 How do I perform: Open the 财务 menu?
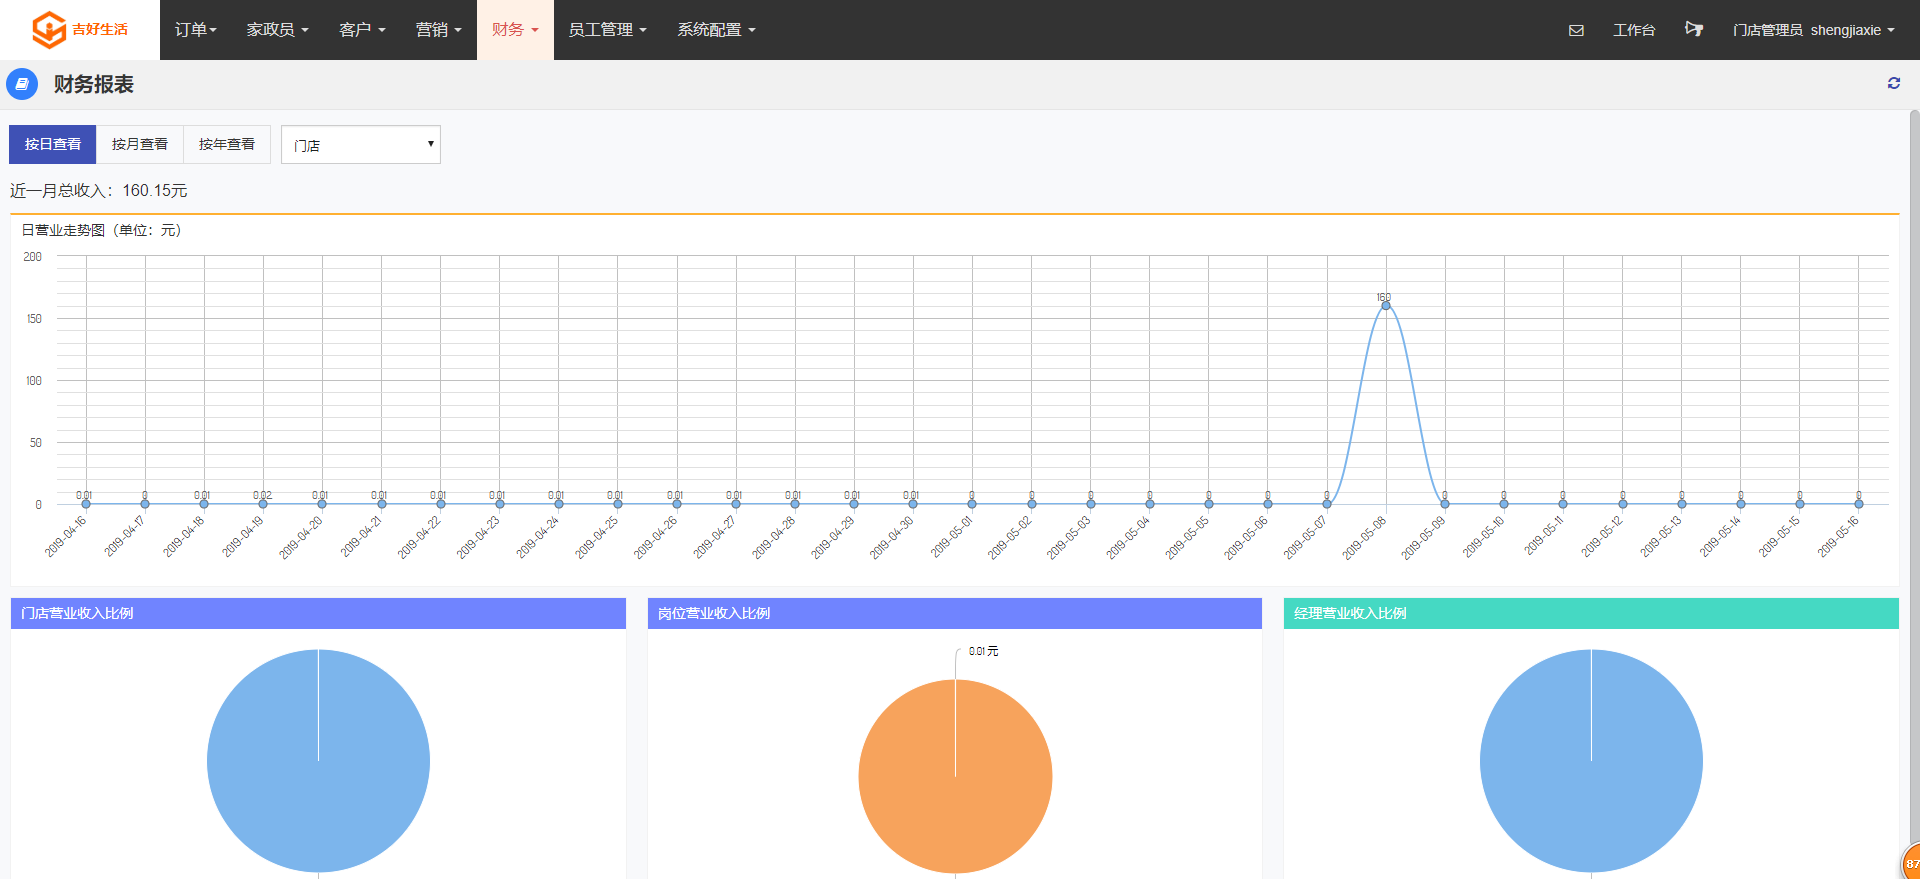tap(515, 30)
